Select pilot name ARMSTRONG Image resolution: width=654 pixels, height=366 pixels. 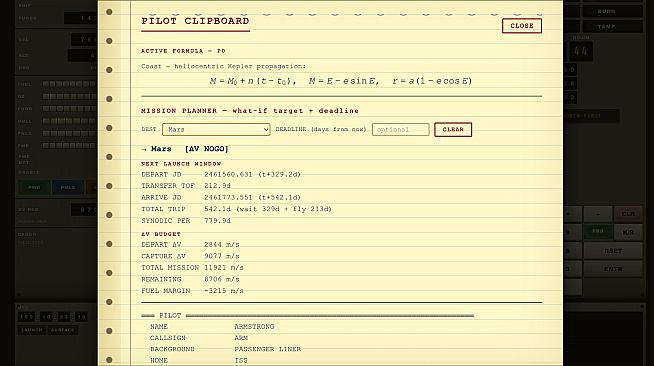(254, 327)
